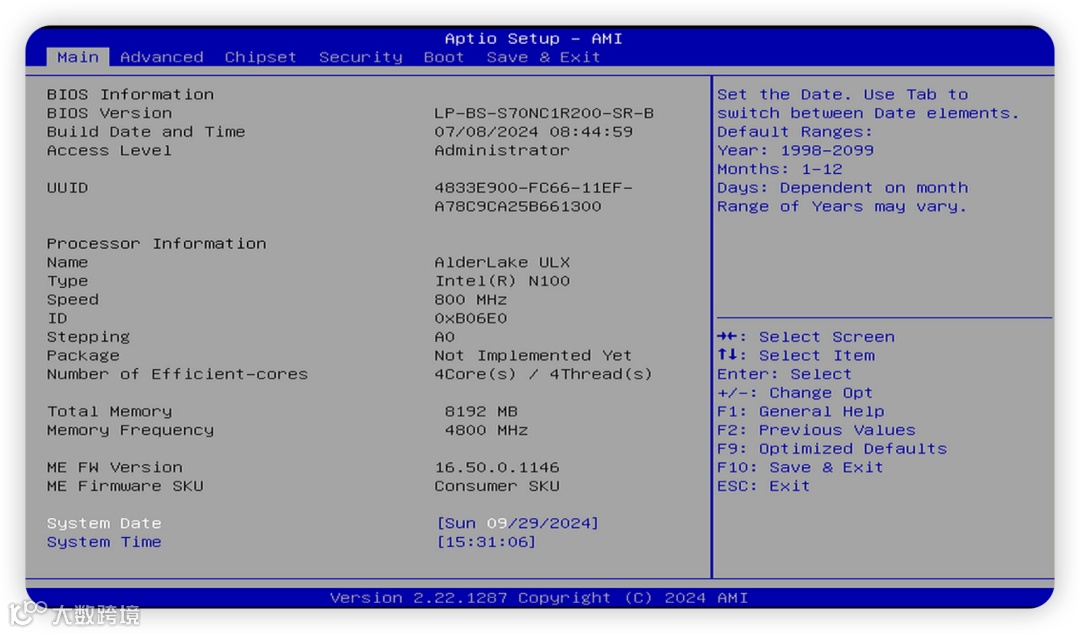
Task: Click the Speed value 800 MHz
Action: [470, 299]
